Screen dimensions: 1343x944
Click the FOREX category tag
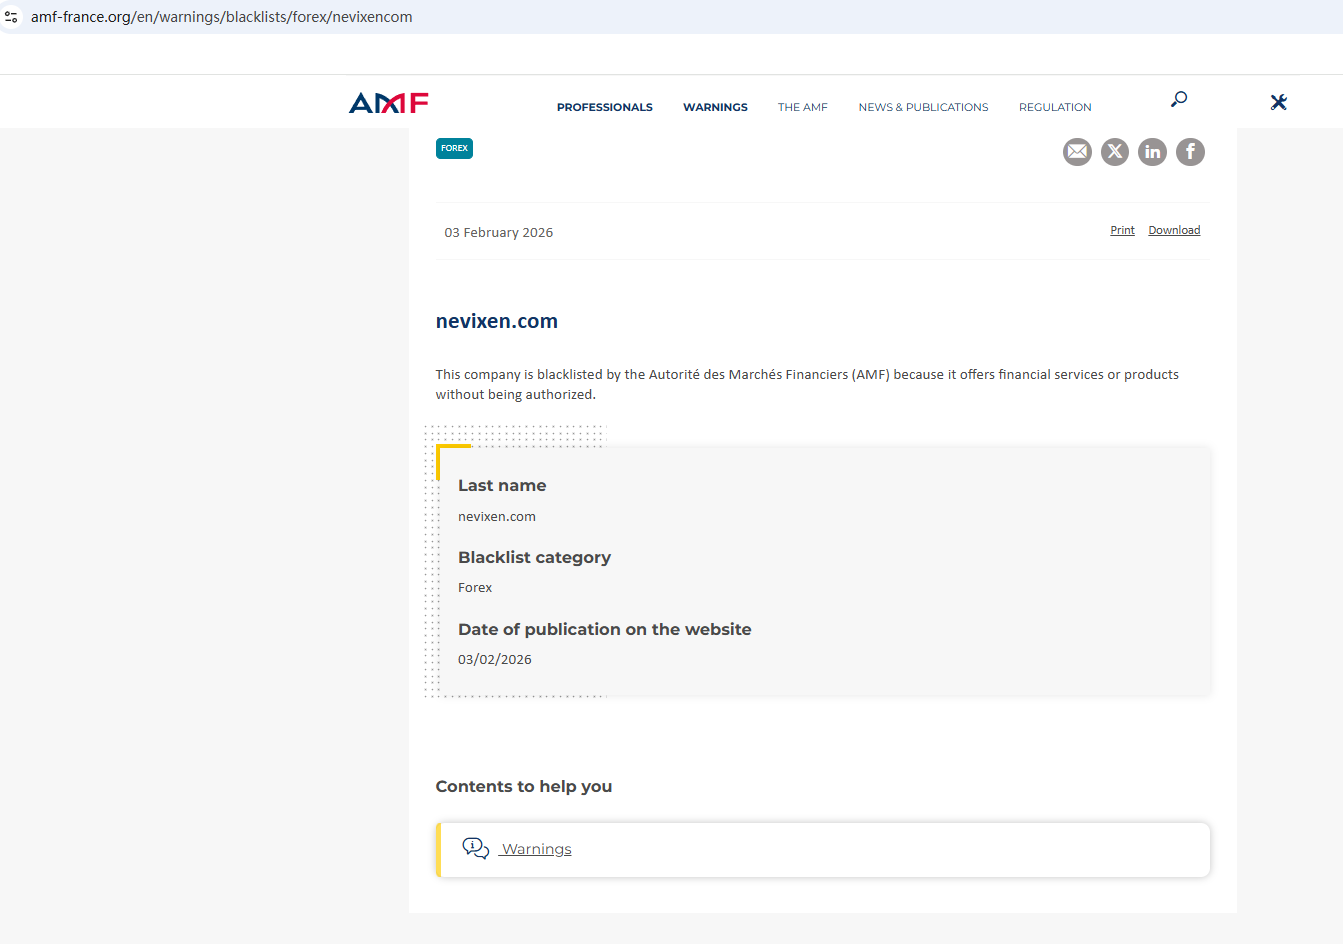(454, 148)
